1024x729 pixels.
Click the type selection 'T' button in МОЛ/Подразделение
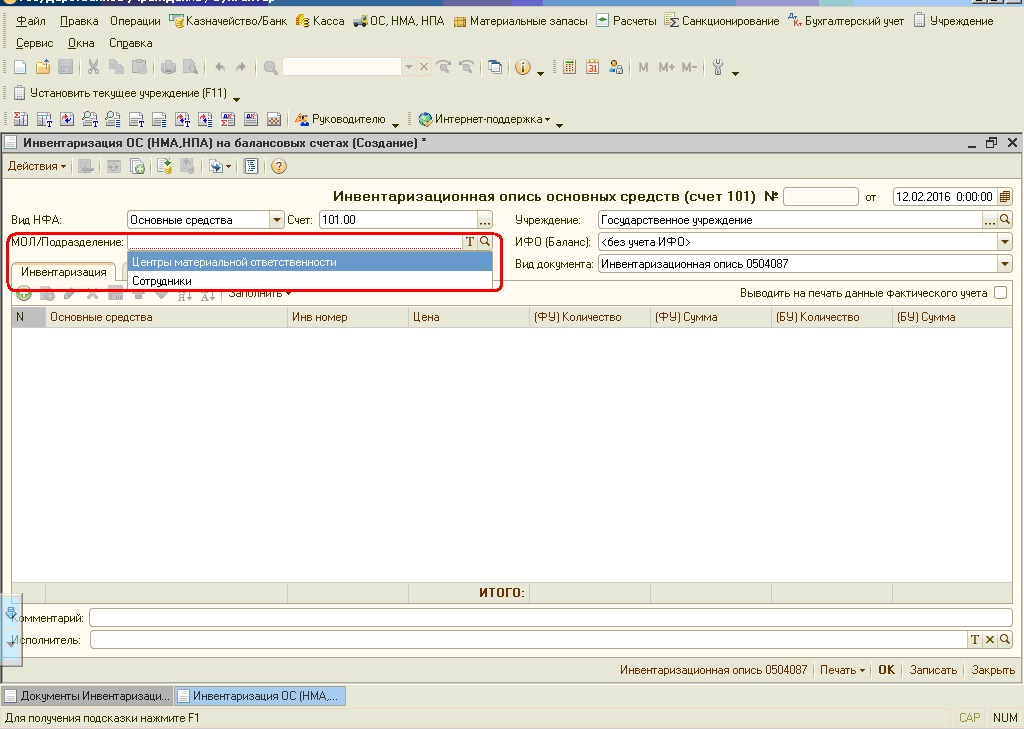pyautogui.click(x=470, y=242)
